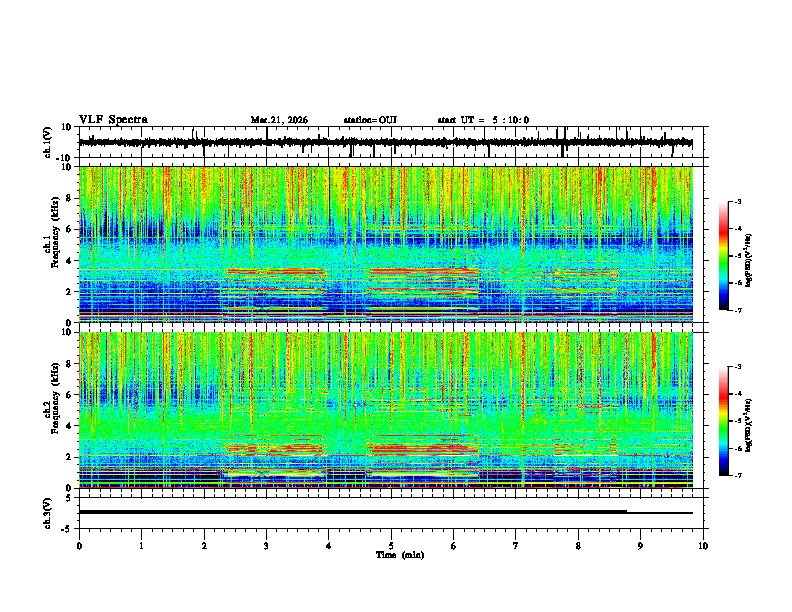Click the "7" tick on the Time axis
This screenshot has height=612, width=792.
click(x=516, y=546)
